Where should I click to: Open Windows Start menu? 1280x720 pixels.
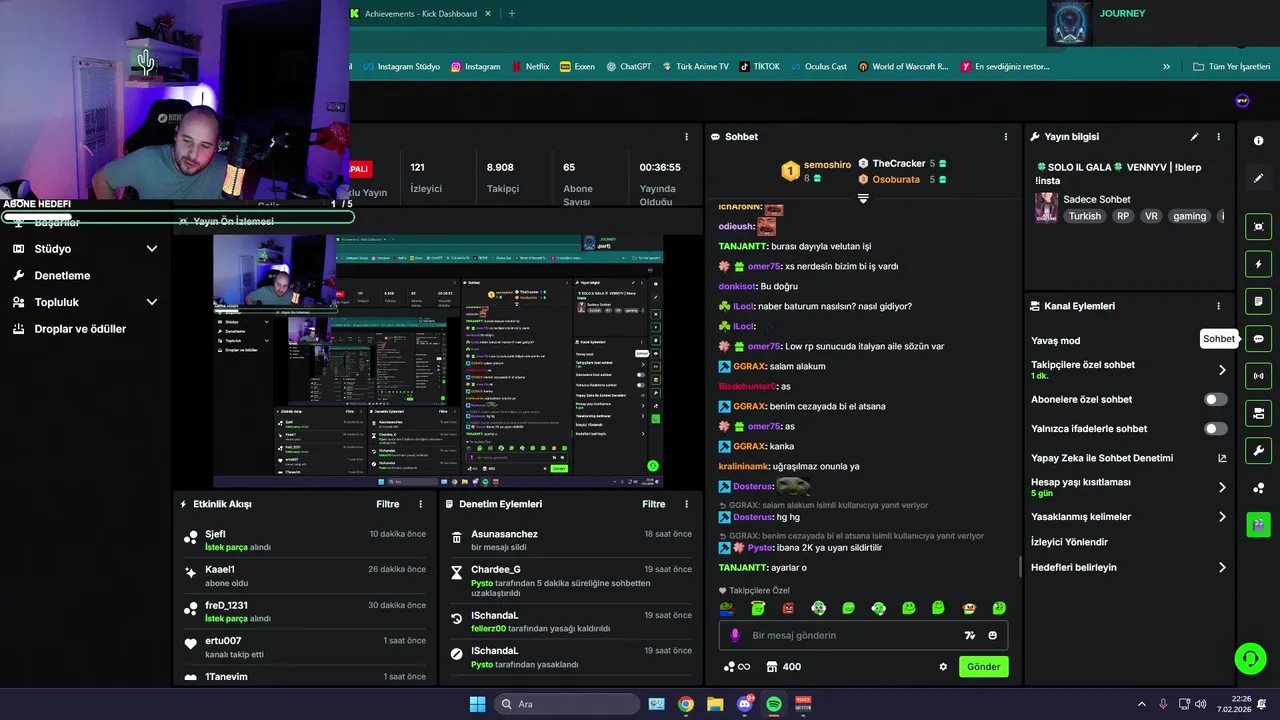(x=477, y=704)
